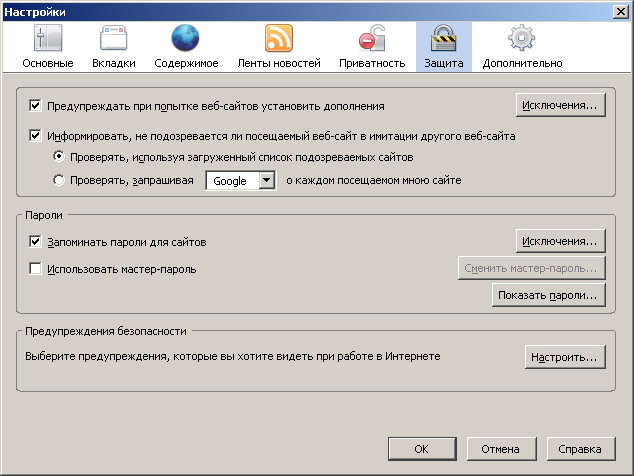This screenshot has height=476, width=634.
Task: Select radio for using downloaded suspect list
Action: tap(59, 157)
